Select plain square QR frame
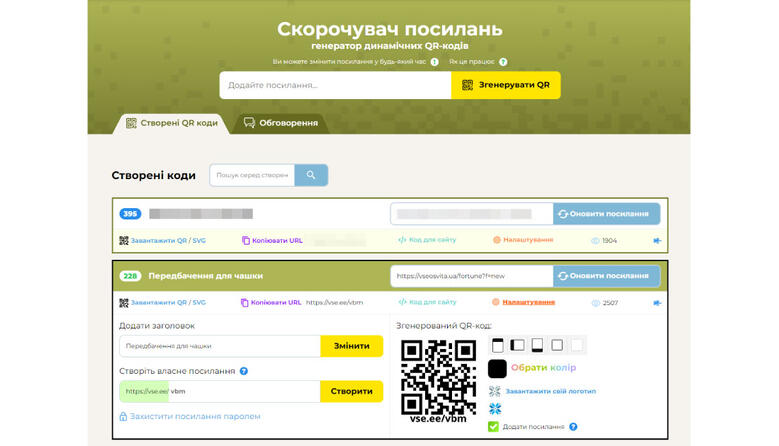 pyautogui.click(x=557, y=345)
